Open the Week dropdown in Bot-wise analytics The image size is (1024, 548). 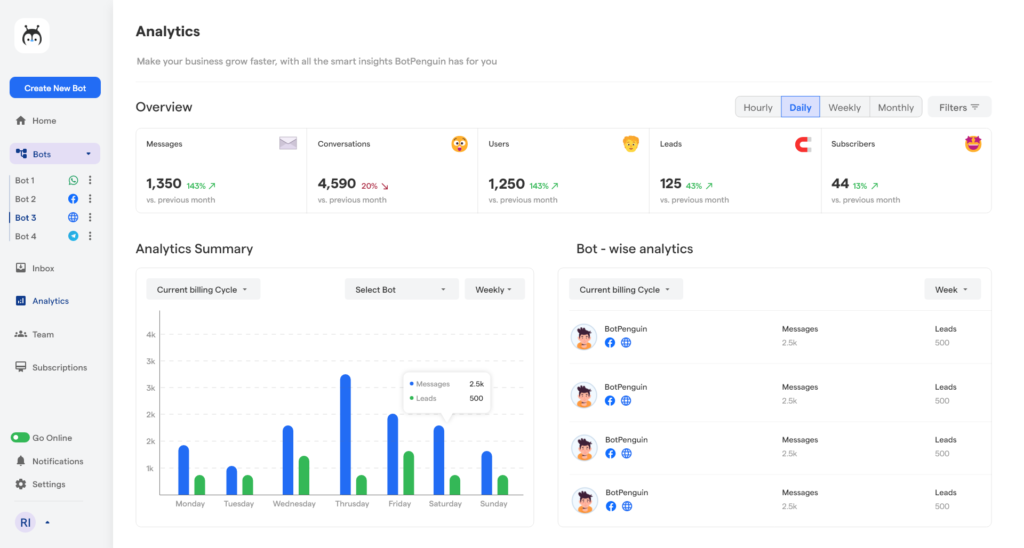[951, 290]
